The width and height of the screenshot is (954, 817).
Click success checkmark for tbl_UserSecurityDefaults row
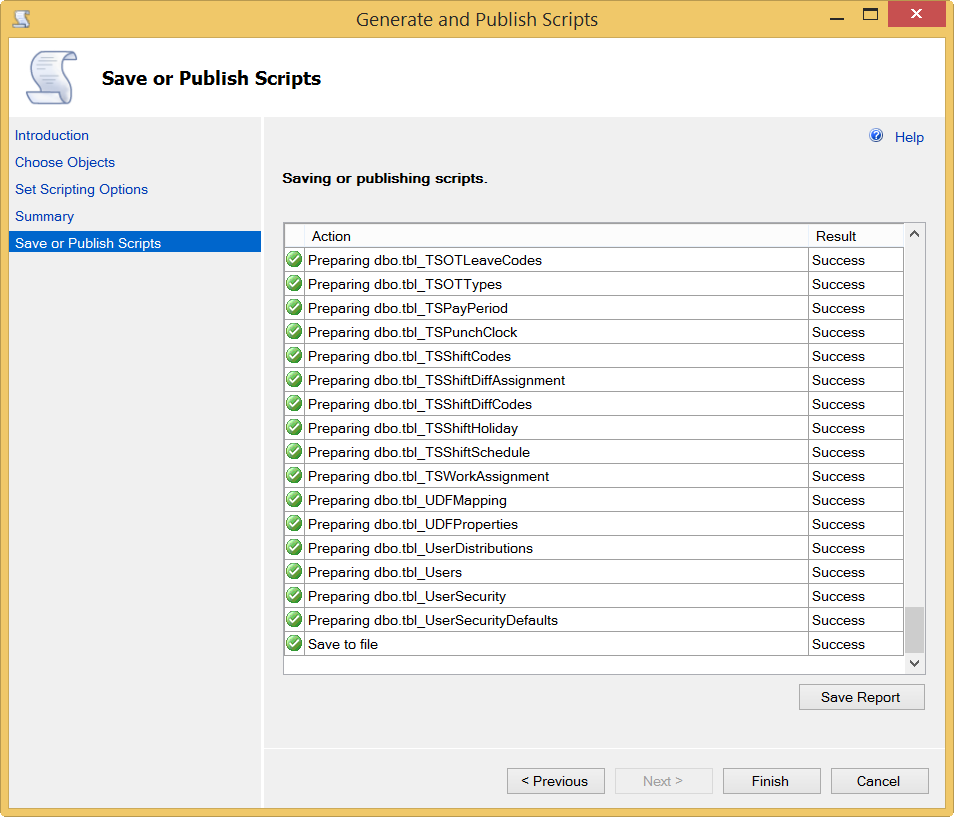(x=294, y=620)
